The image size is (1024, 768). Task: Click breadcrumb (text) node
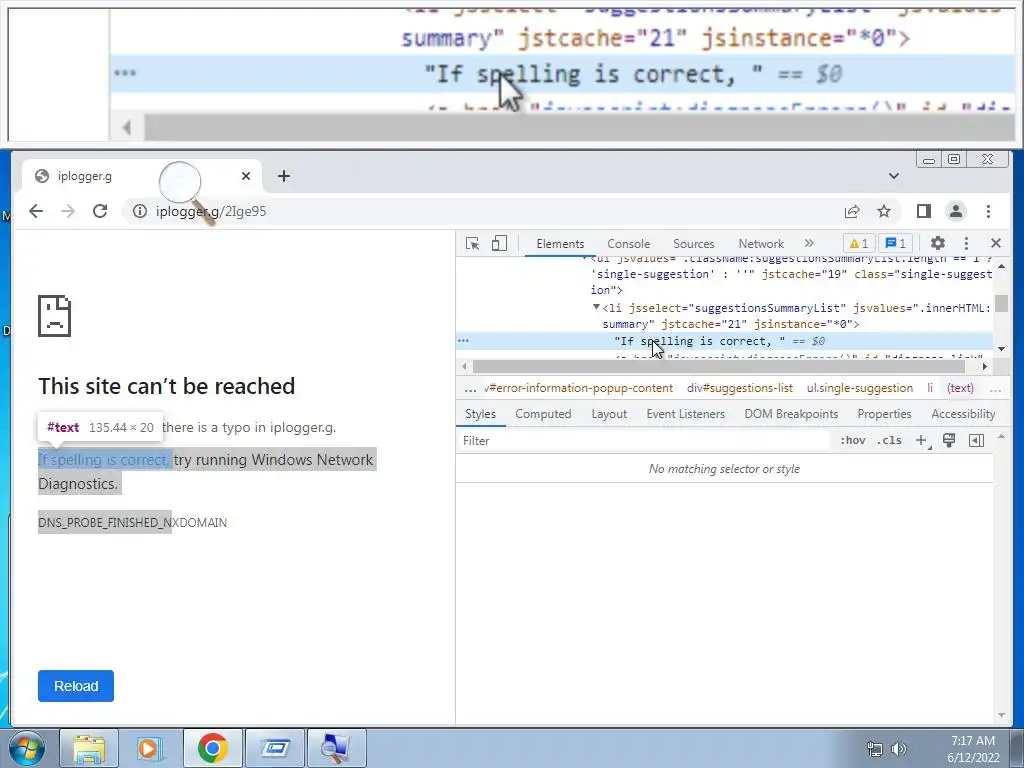tap(960, 388)
